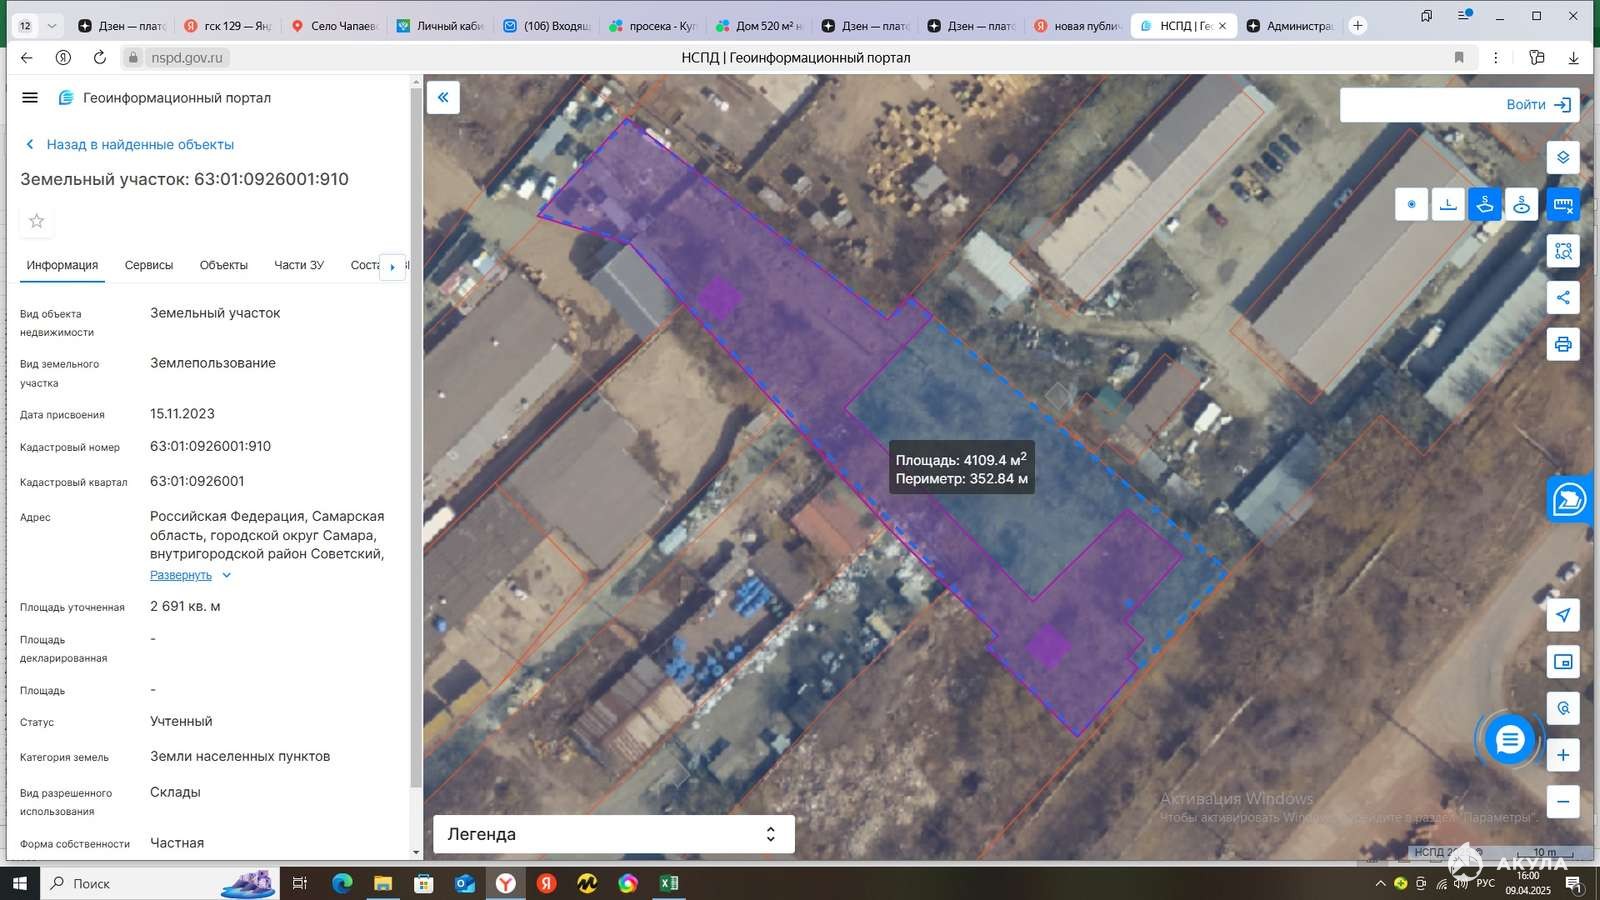
Task: Click the share map icon
Action: point(1563,297)
